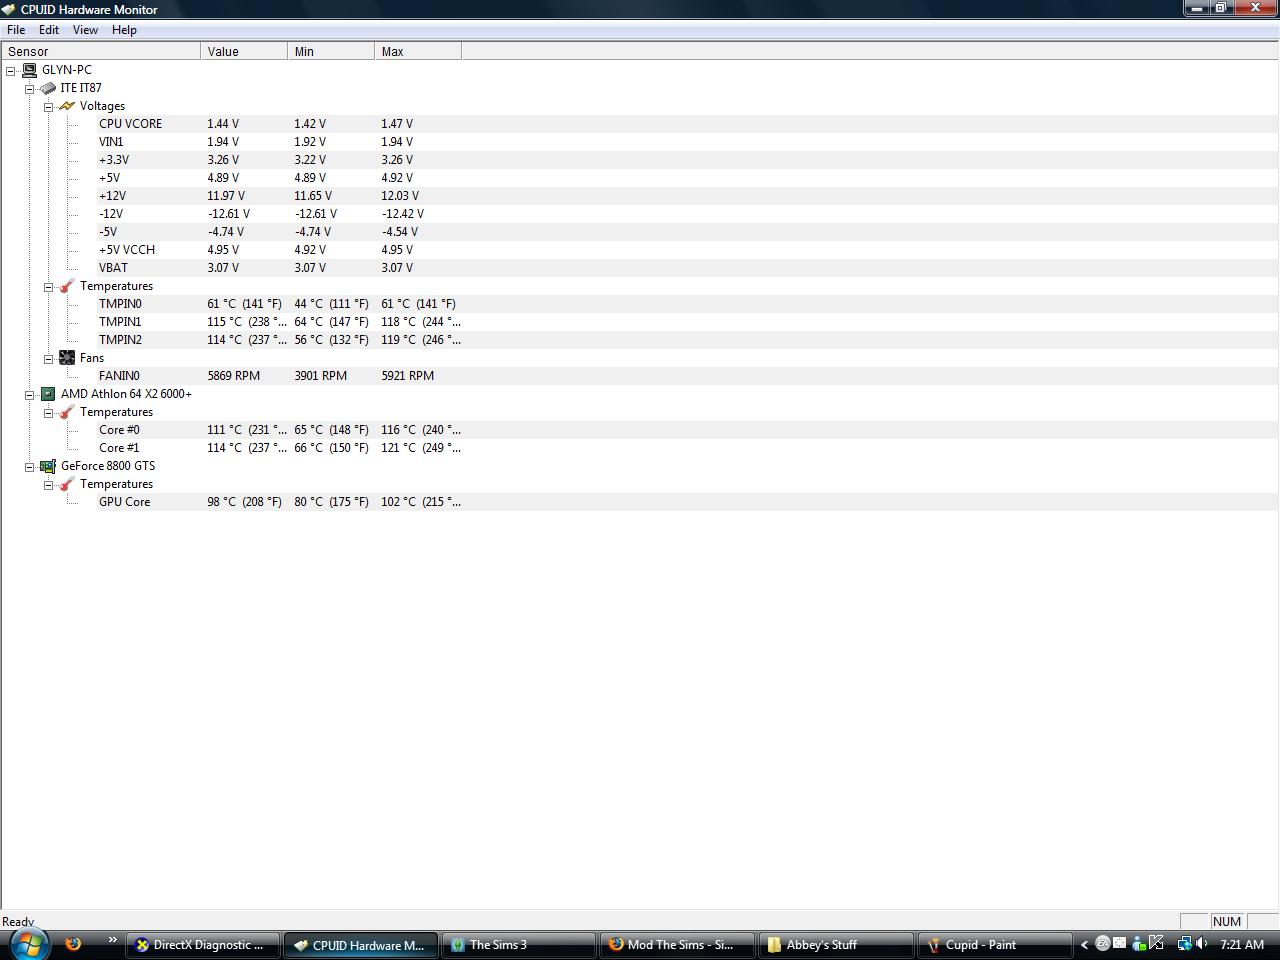
Task: Collapse the Fans tree node
Action: pyautogui.click(x=48, y=358)
